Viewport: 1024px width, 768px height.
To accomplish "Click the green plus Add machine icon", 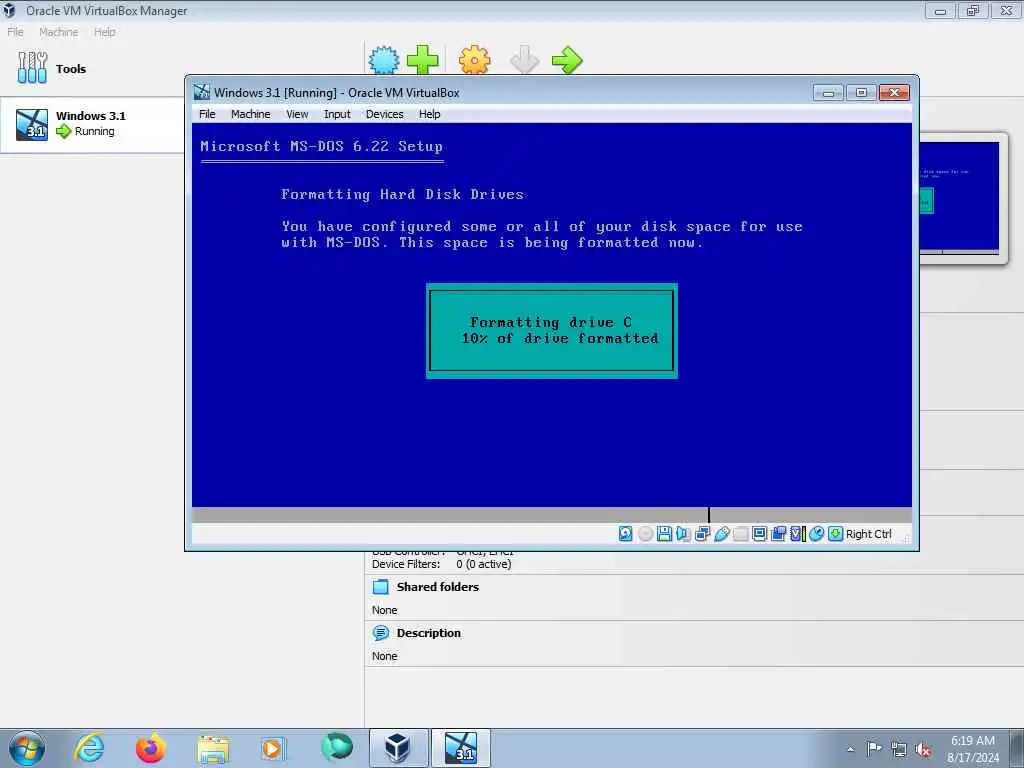I will pyautogui.click(x=423, y=60).
